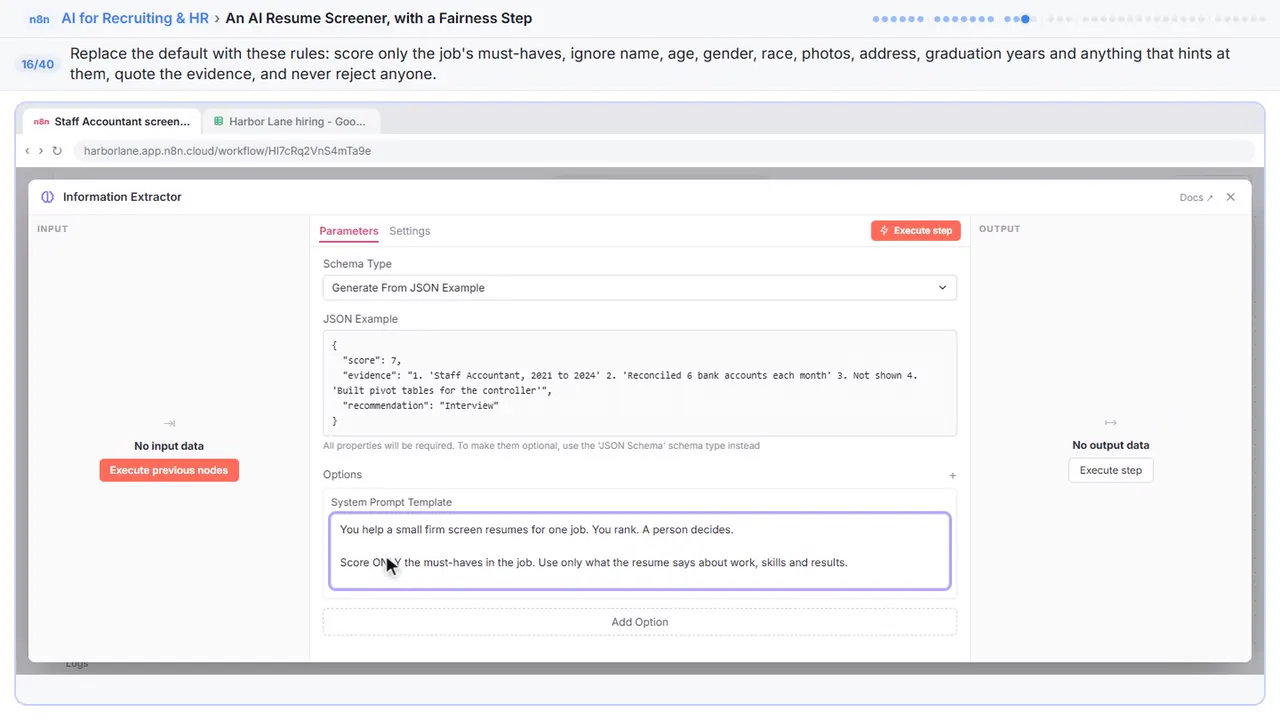
Task: Switch to the Settings tab
Action: [x=410, y=231]
